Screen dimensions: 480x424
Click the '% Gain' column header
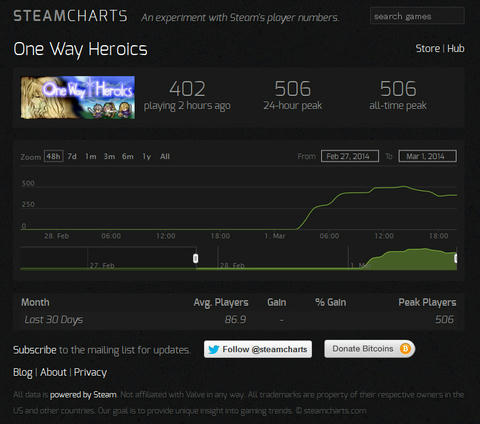[x=331, y=302]
